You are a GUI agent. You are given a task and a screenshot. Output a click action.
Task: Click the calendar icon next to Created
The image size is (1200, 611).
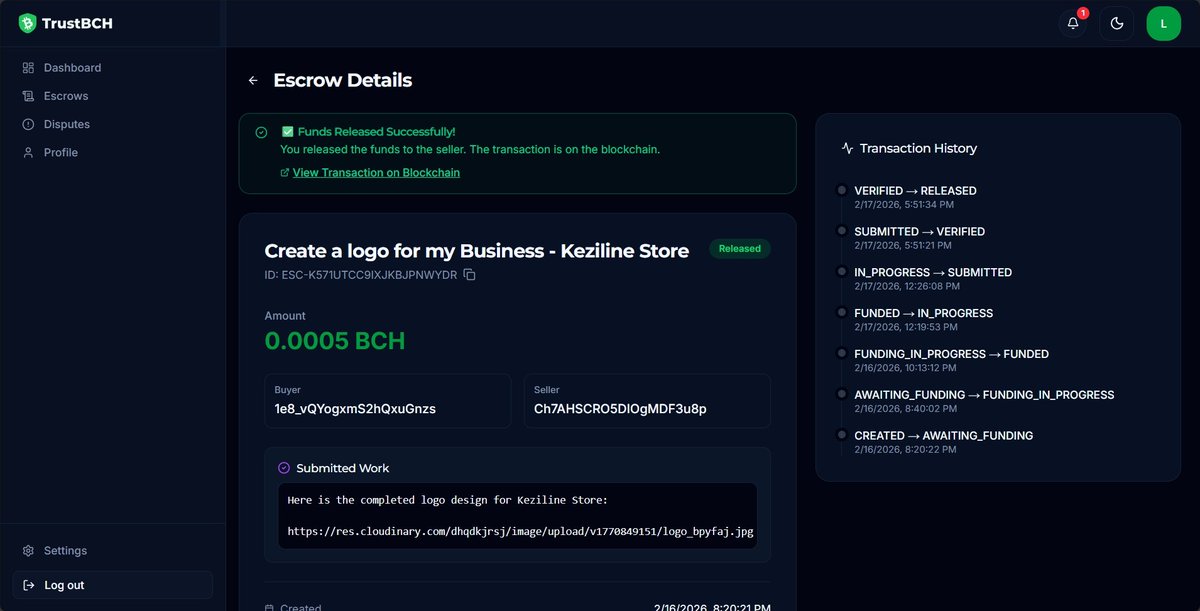point(269,608)
